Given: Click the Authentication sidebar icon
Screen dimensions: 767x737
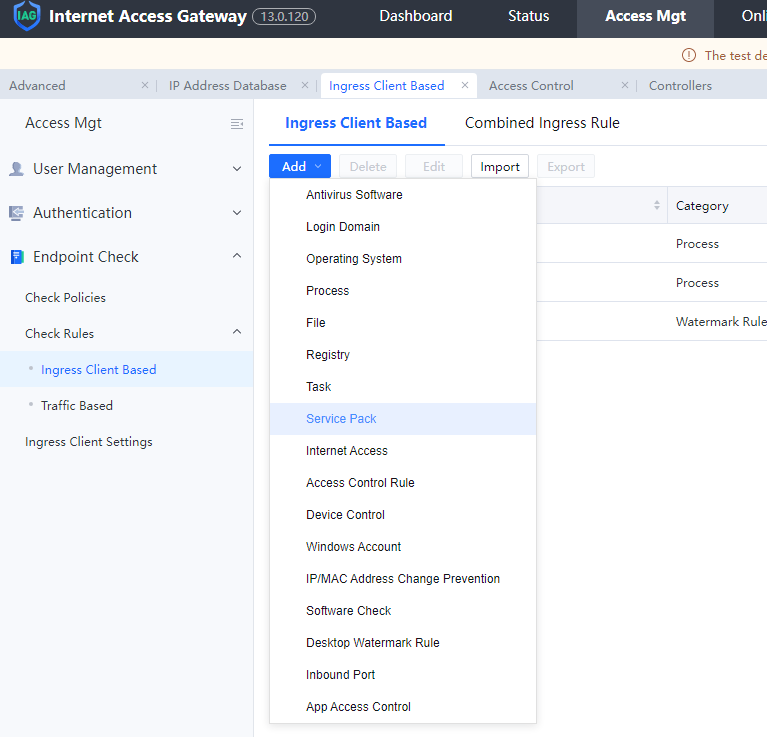Looking at the screenshot, I should pos(16,213).
